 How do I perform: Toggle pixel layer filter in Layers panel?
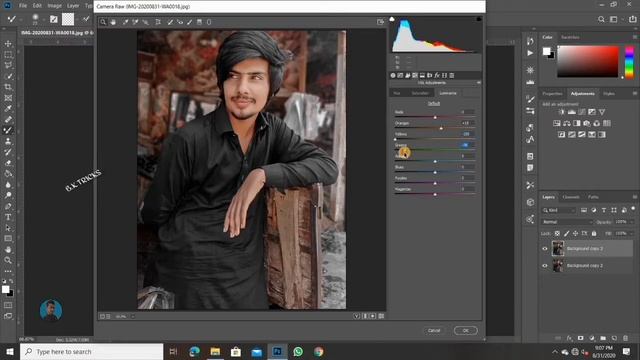584,210
